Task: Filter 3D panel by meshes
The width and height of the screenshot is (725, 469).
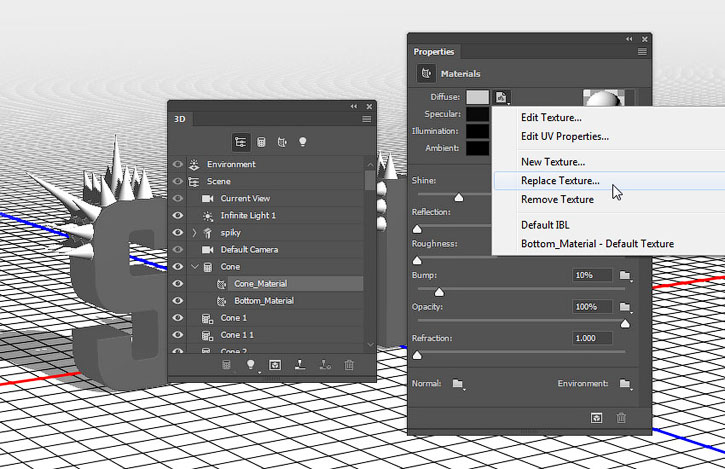Action: tap(261, 142)
